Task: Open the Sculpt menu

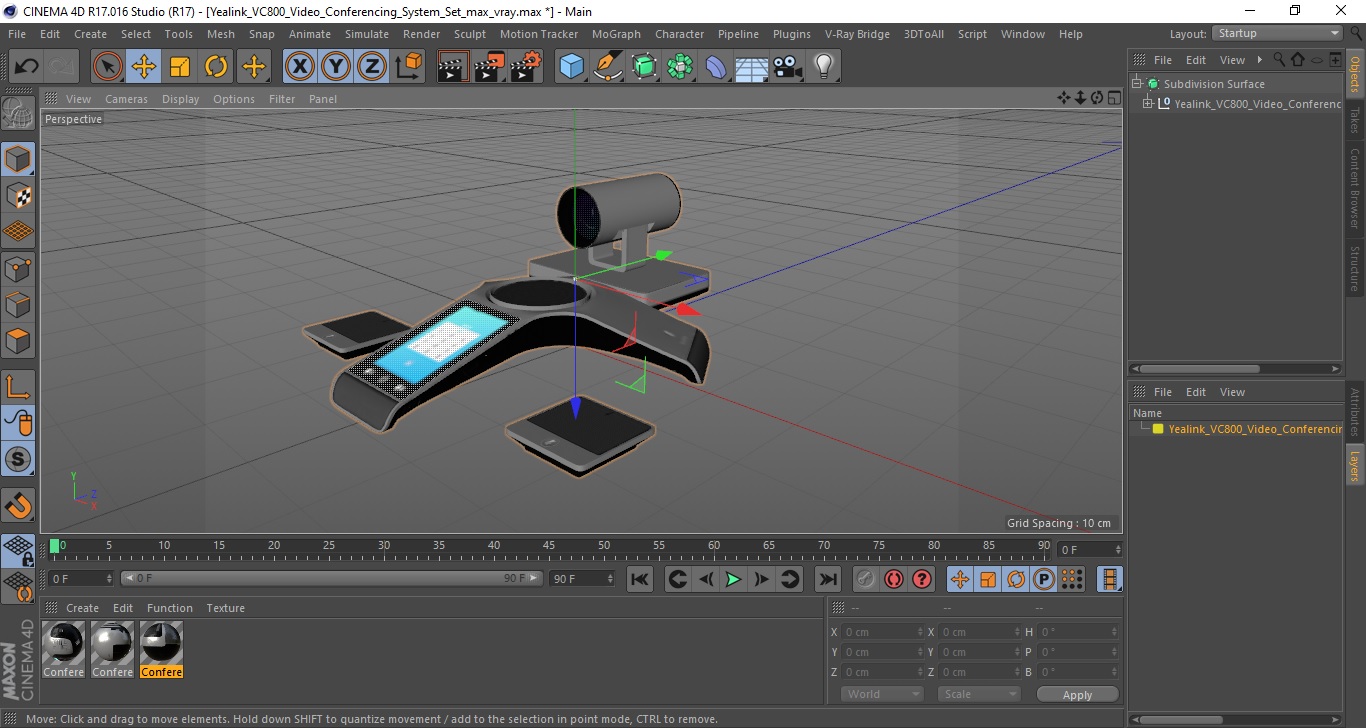Action: 470,34
